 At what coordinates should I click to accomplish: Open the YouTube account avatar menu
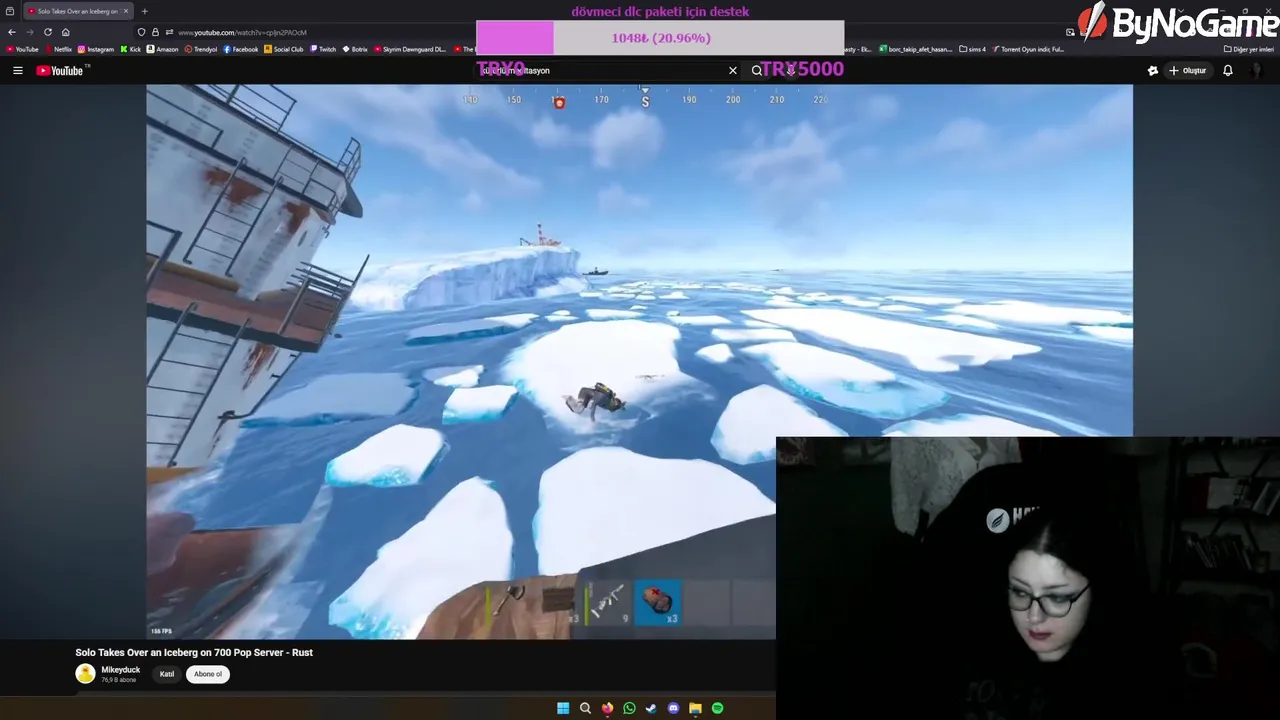(1257, 71)
